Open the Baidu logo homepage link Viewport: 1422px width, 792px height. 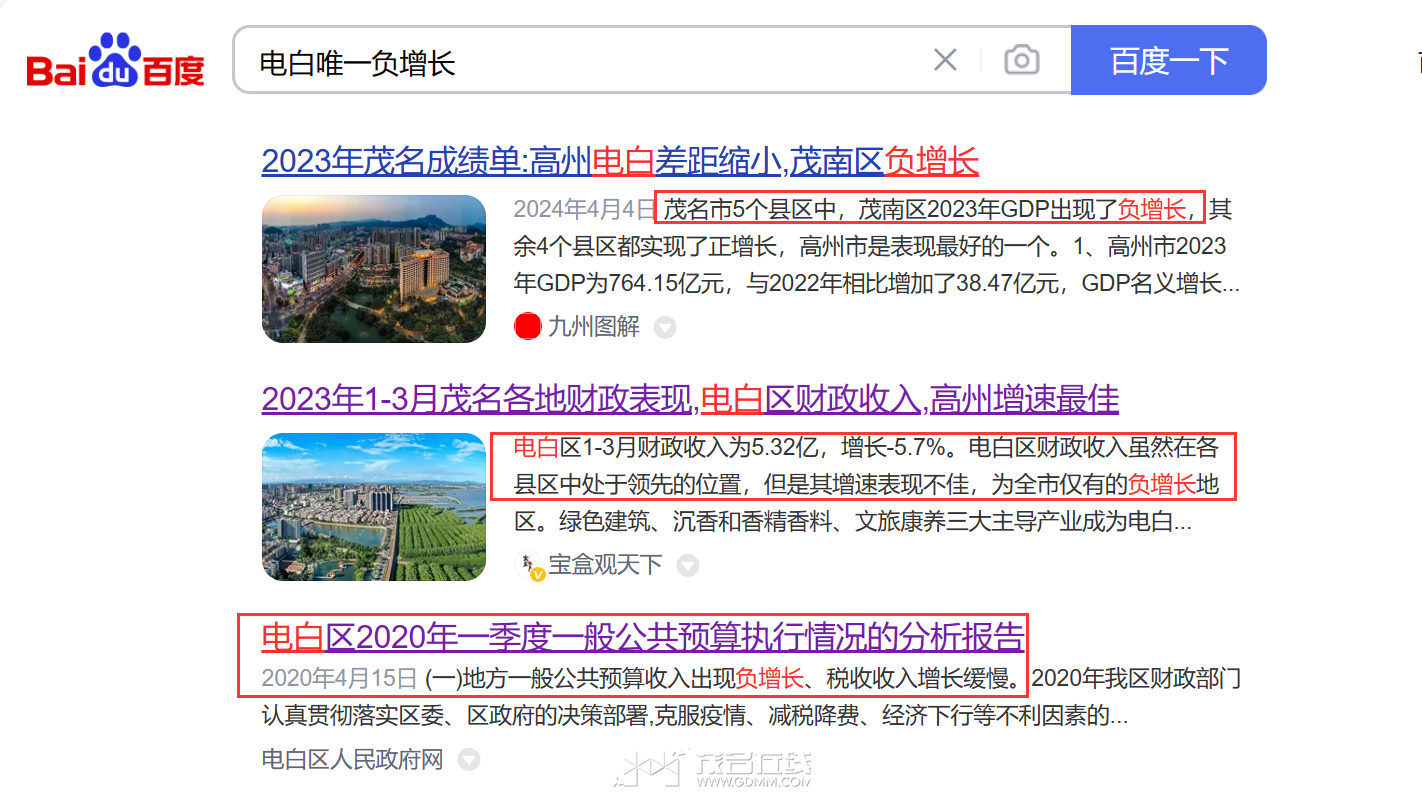coord(115,60)
